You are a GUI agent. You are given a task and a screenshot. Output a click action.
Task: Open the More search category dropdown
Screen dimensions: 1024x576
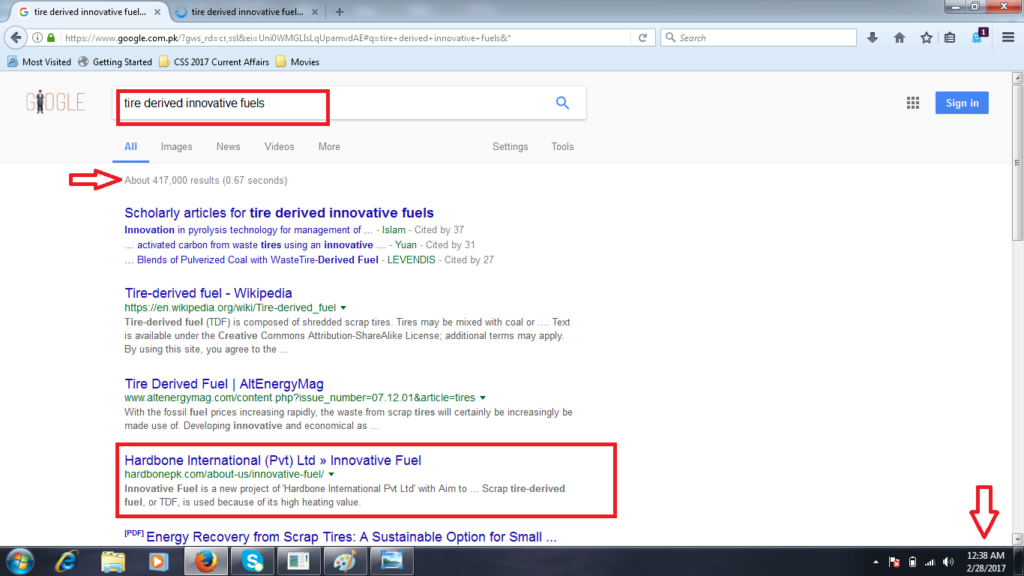[x=329, y=146]
